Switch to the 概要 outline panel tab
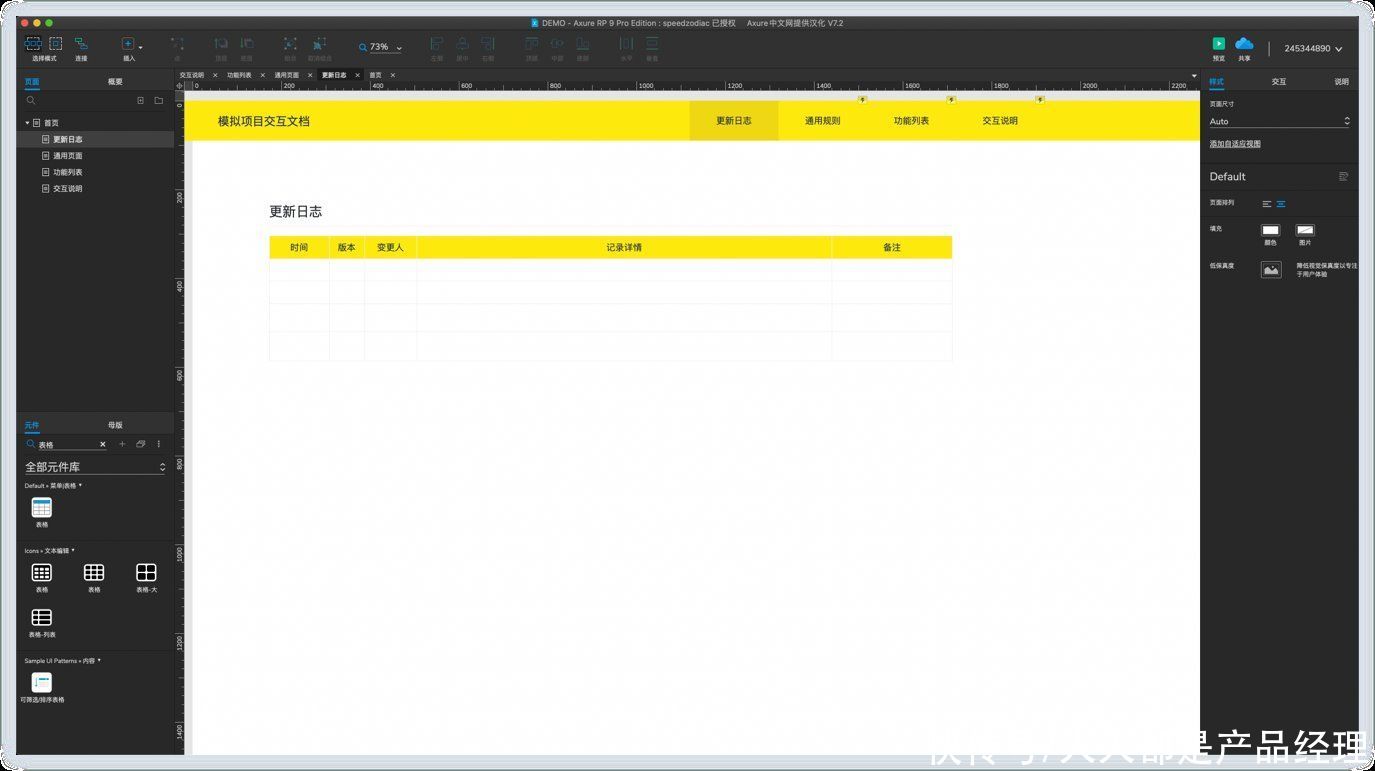Screen dimensions: 1375x771 115,82
